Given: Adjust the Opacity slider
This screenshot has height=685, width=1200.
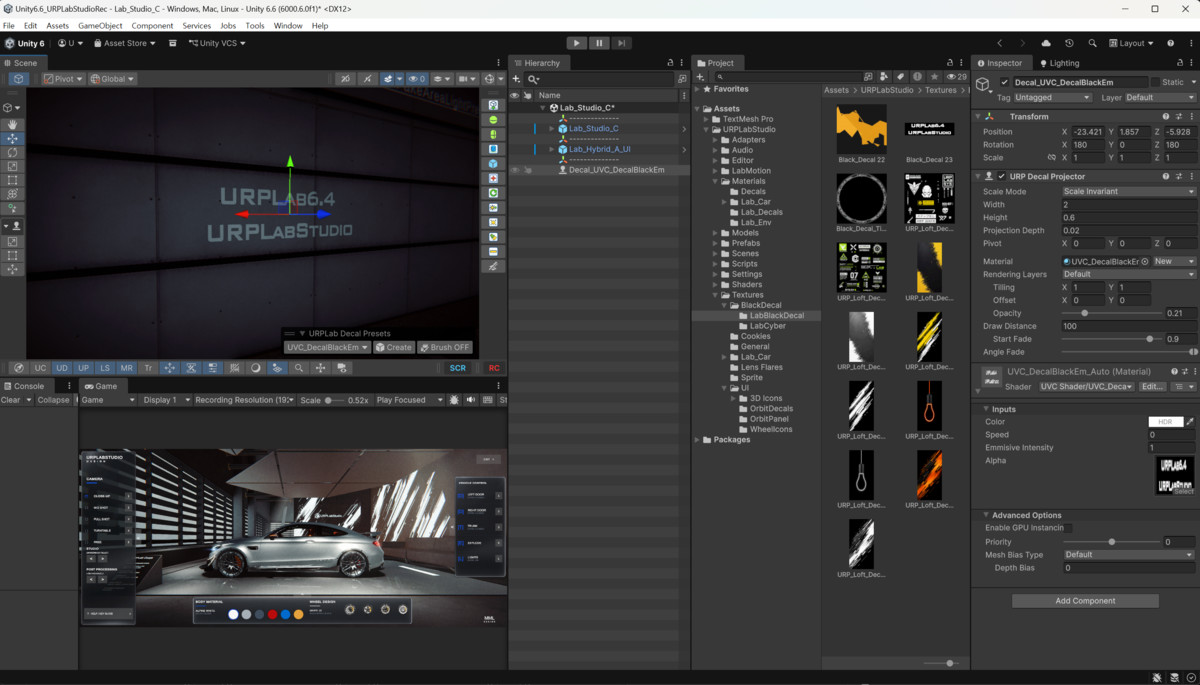Looking at the screenshot, I should [1111, 313].
